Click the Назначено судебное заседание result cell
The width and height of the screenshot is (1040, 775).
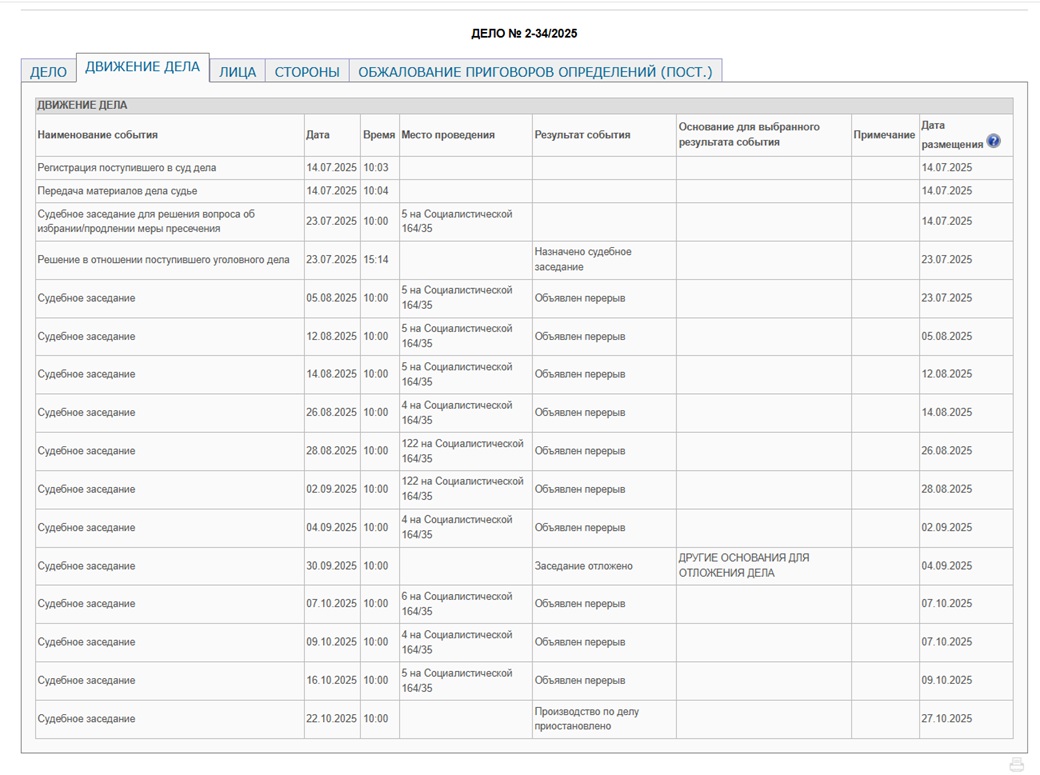pos(582,260)
